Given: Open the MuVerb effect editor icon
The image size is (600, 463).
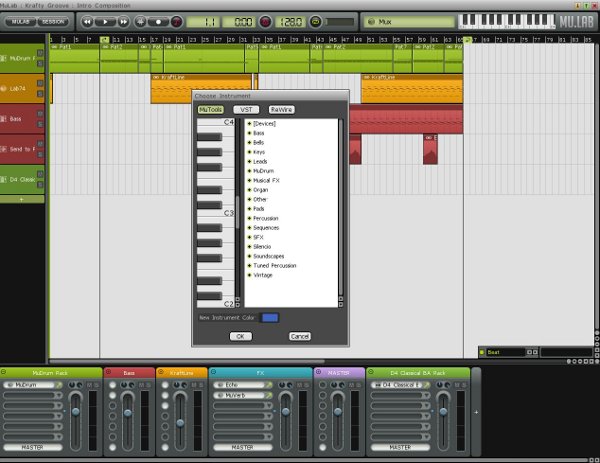Looking at the screenshot, I should point(269,395).
